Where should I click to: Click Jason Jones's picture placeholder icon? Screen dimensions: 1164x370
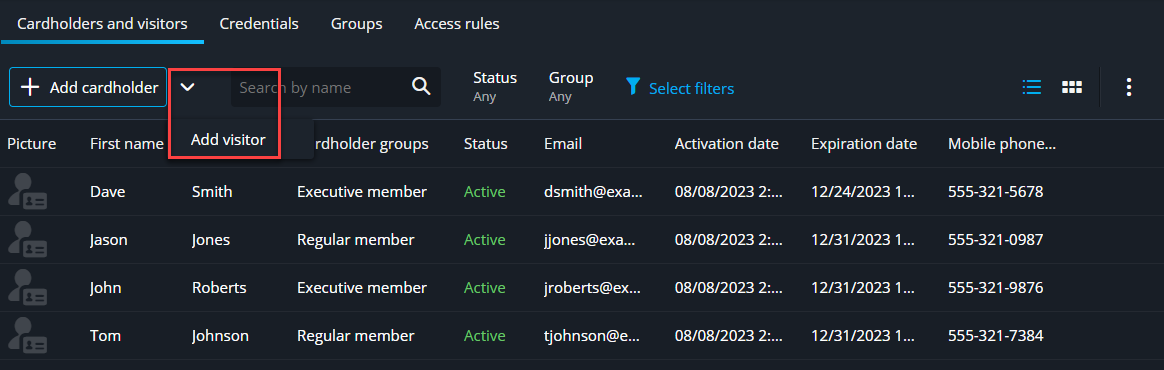(x=28, y=240)
